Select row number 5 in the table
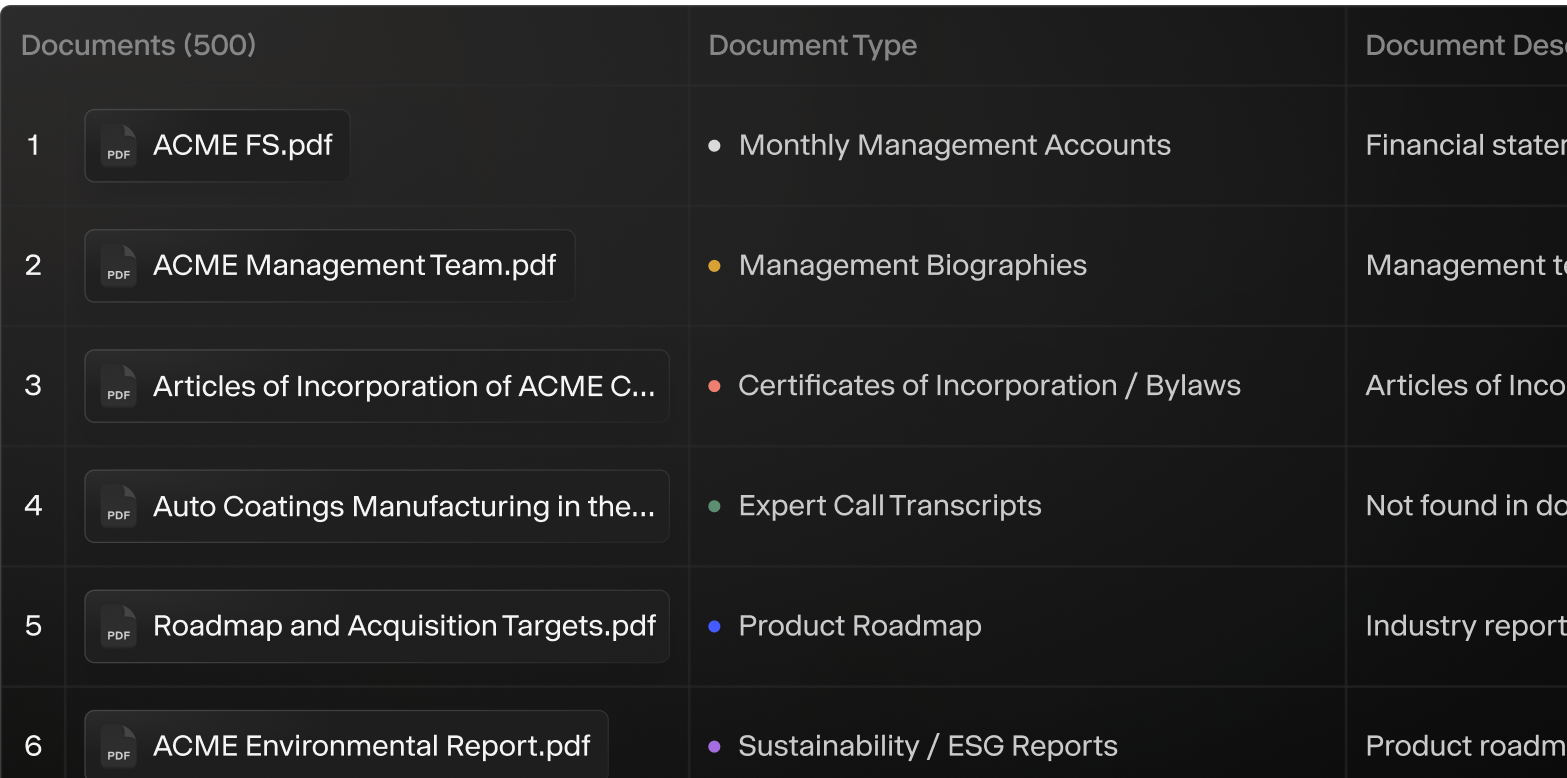 pos(33,626)
